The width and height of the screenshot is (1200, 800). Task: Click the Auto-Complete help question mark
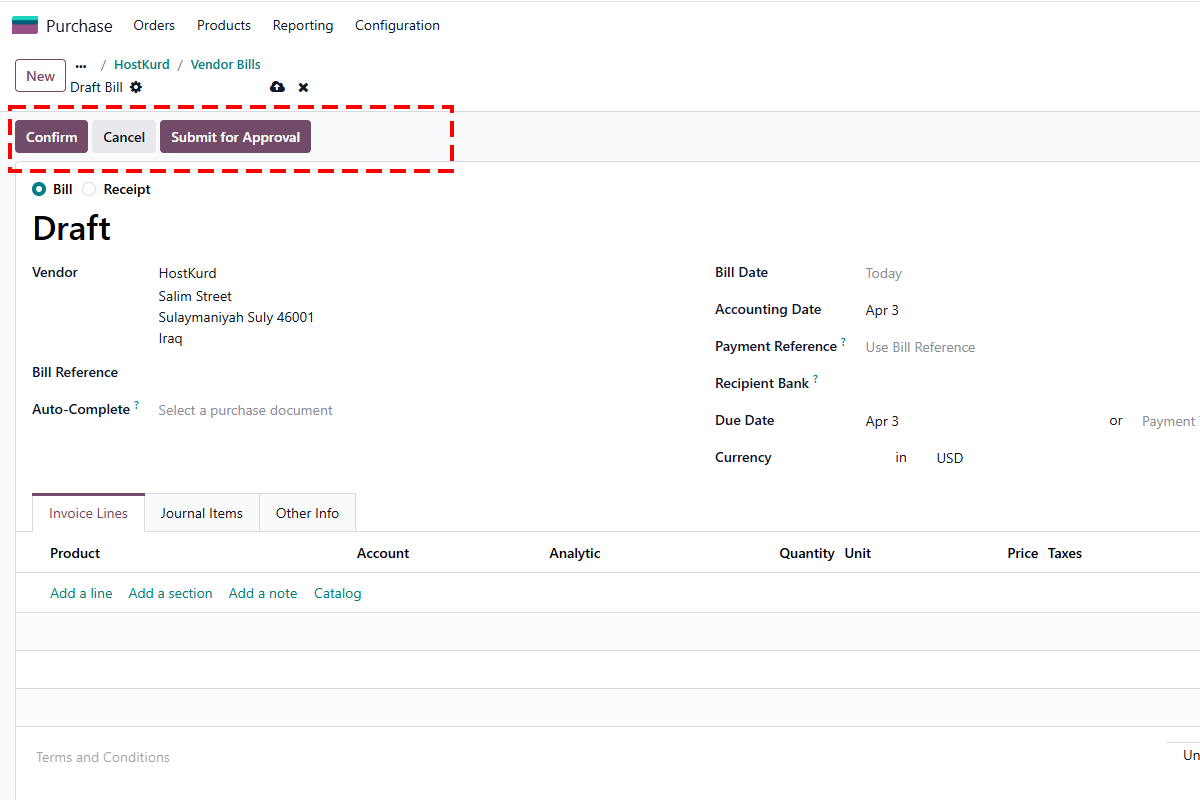pos(135,404)
